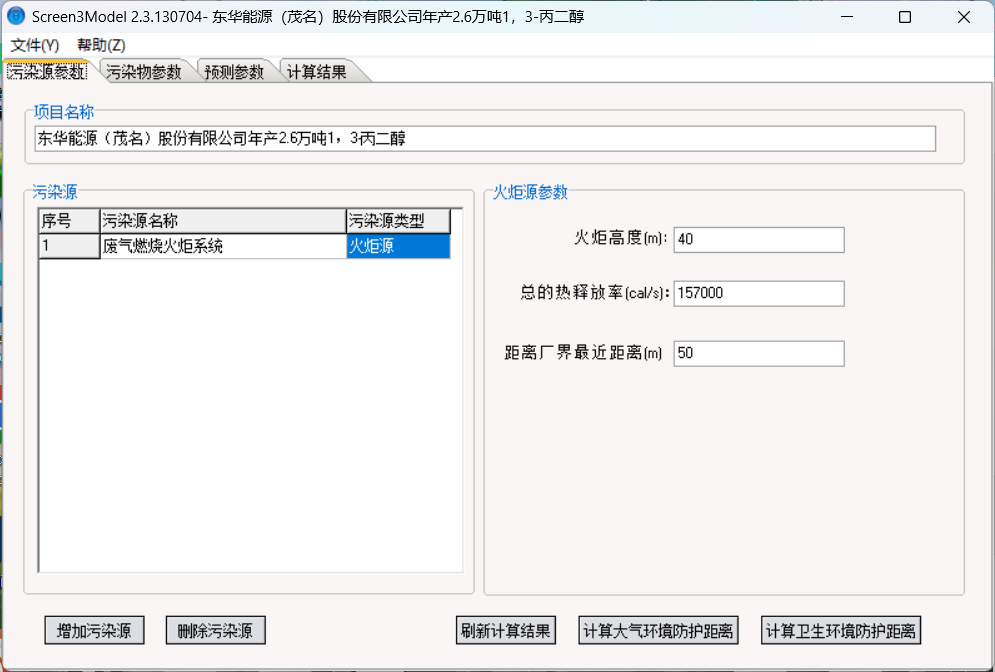995x672 pixels.
Task: Click the 污染源类型 column header
Action: click(399, 221)
